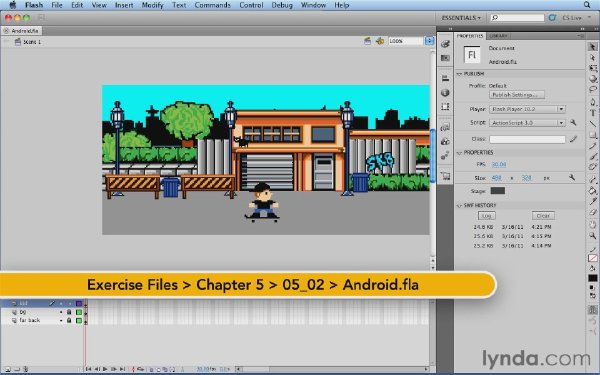
Task: Switch to the Library tab
Action: tap(498, 36)
